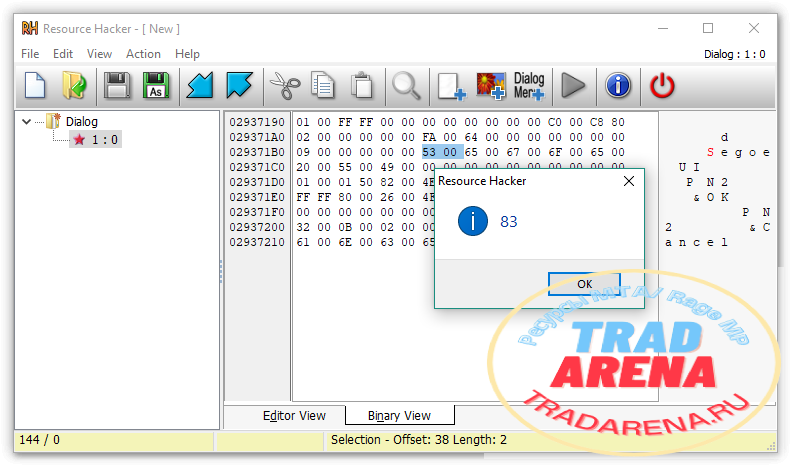Click address 02937210 in offset column
This screenshot has width=791, height=466.
257,242
